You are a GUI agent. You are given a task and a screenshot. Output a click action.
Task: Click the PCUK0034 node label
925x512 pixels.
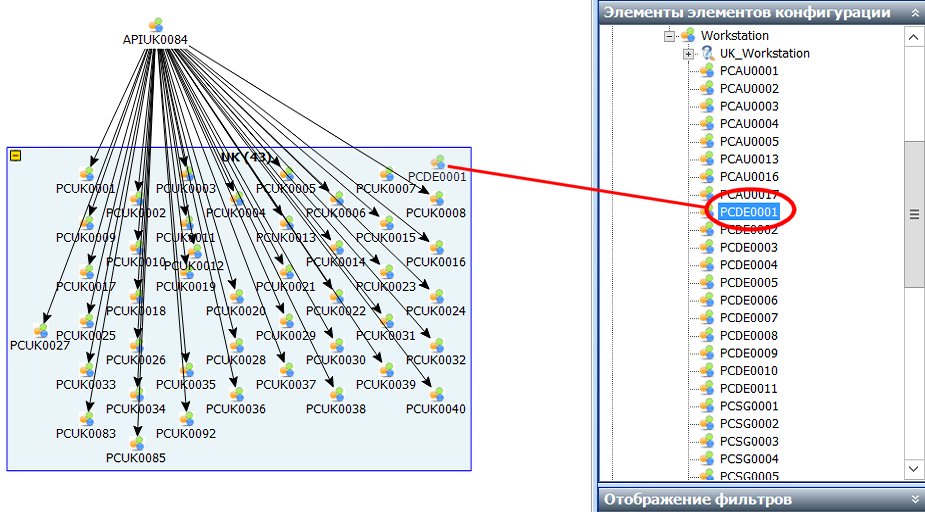136,409
